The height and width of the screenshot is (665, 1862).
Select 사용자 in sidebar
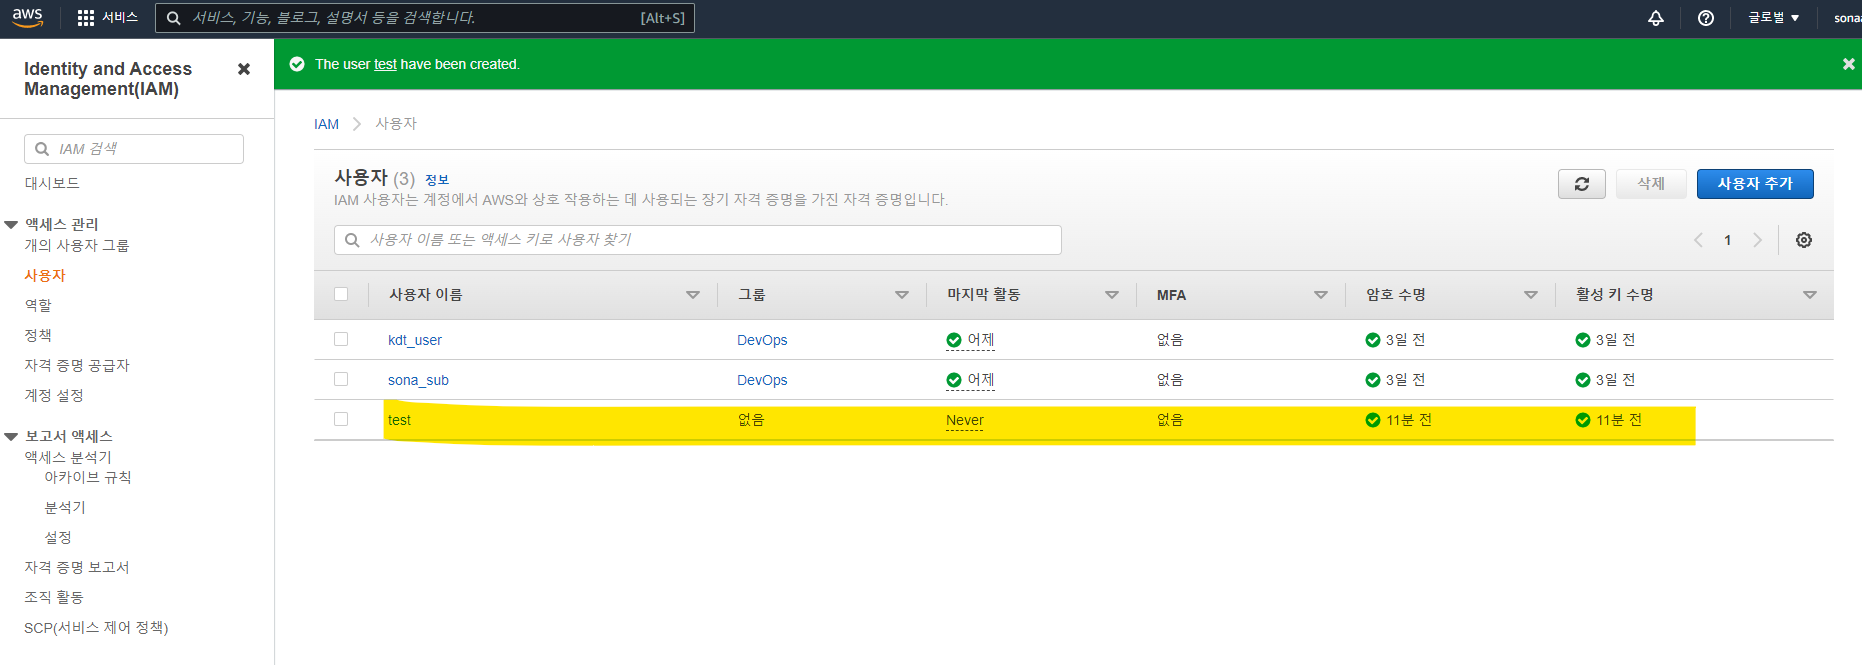[45, 275]
